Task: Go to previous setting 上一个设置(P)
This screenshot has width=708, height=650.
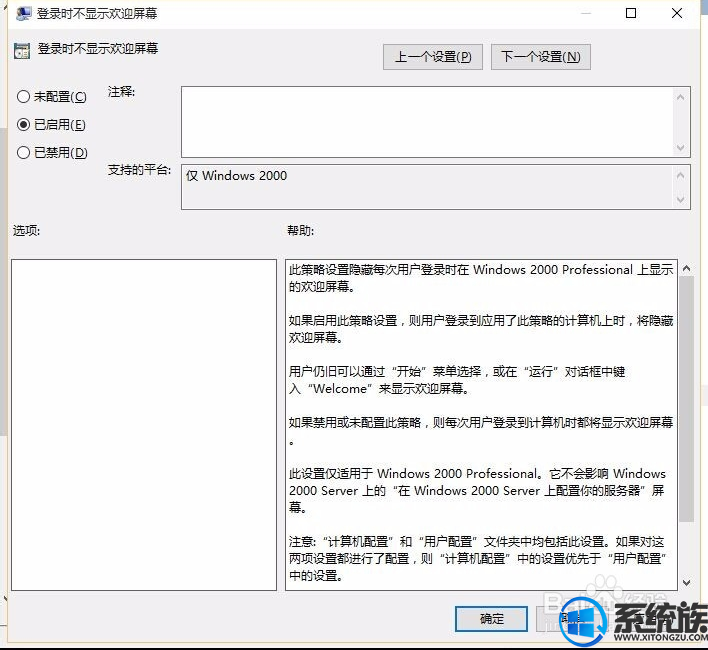Action: (x=433, y=57)
